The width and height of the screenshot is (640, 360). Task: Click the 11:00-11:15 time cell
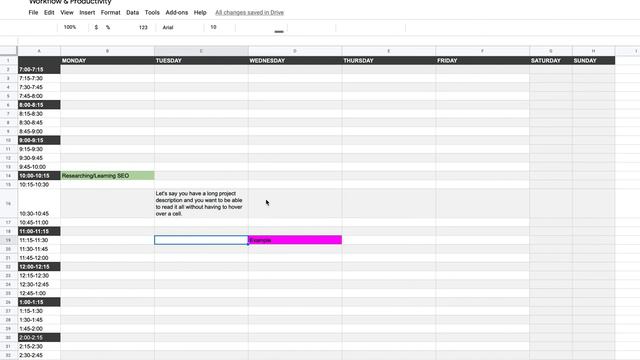coord(39,231)
